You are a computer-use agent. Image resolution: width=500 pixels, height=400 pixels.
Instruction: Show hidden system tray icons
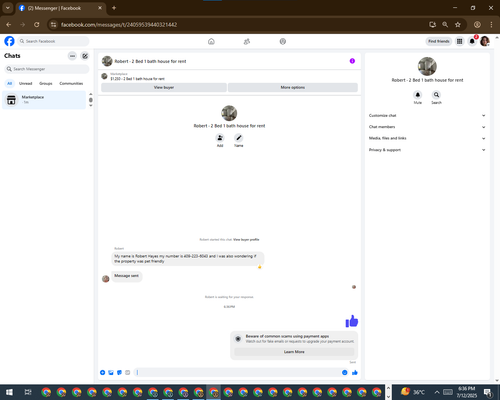pyautogui.click(x=437, y=392)
